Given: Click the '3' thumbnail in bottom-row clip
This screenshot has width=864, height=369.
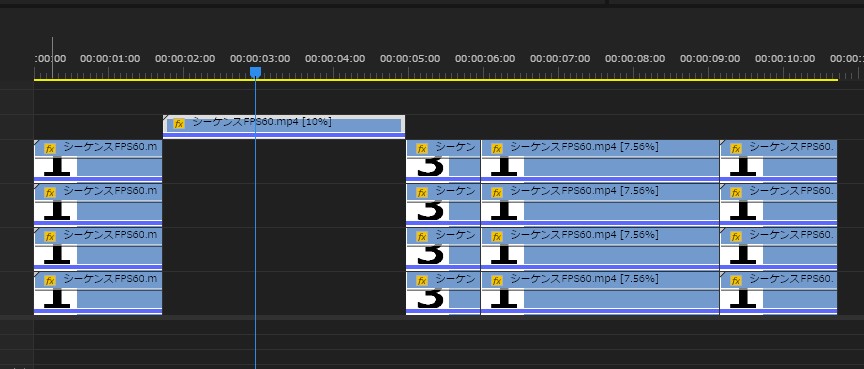Looking at the screenshot, I should click(428, 299).
